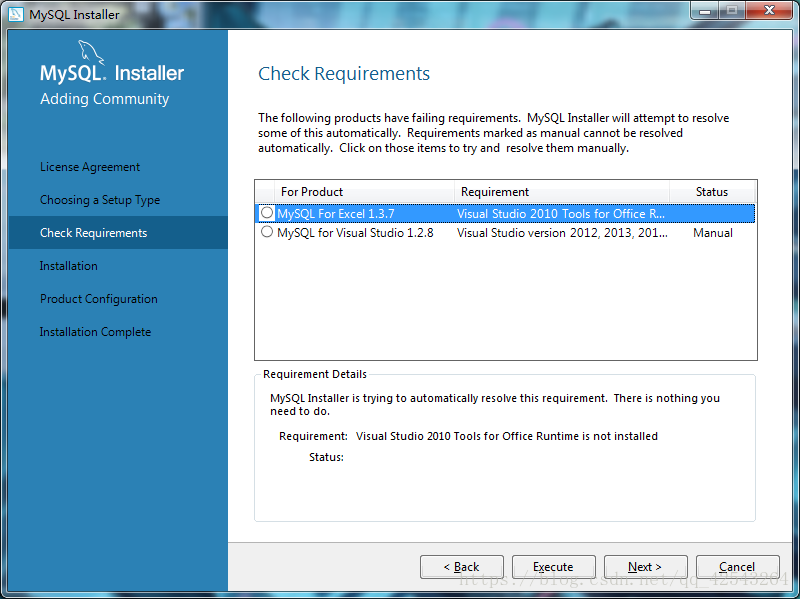Click the Next button

click(645, 567)
